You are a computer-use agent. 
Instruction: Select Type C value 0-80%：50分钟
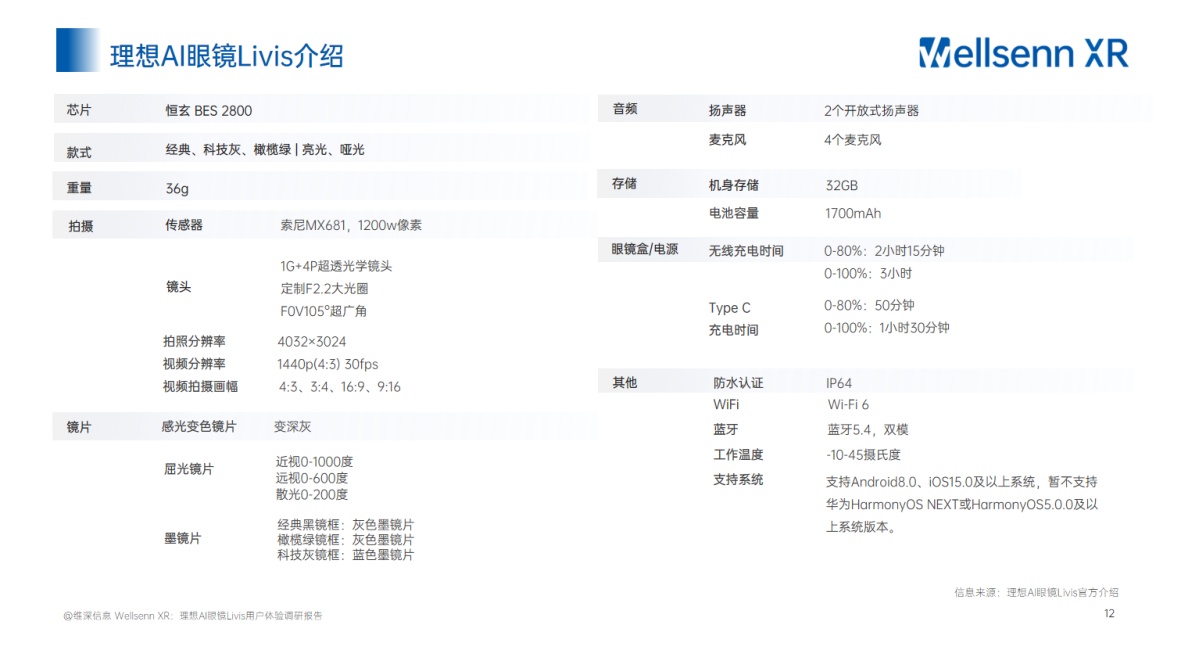pos(869,305)
